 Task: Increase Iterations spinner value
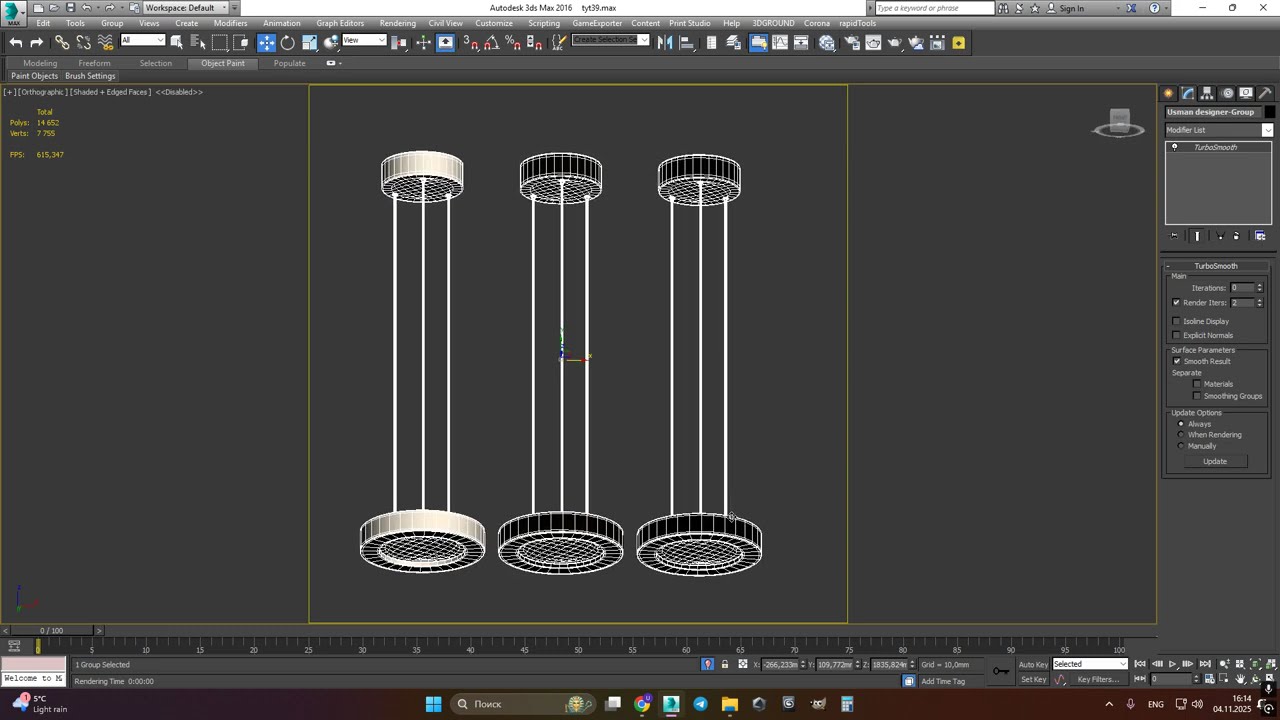pyautogui.click(x=1259, y=285)
